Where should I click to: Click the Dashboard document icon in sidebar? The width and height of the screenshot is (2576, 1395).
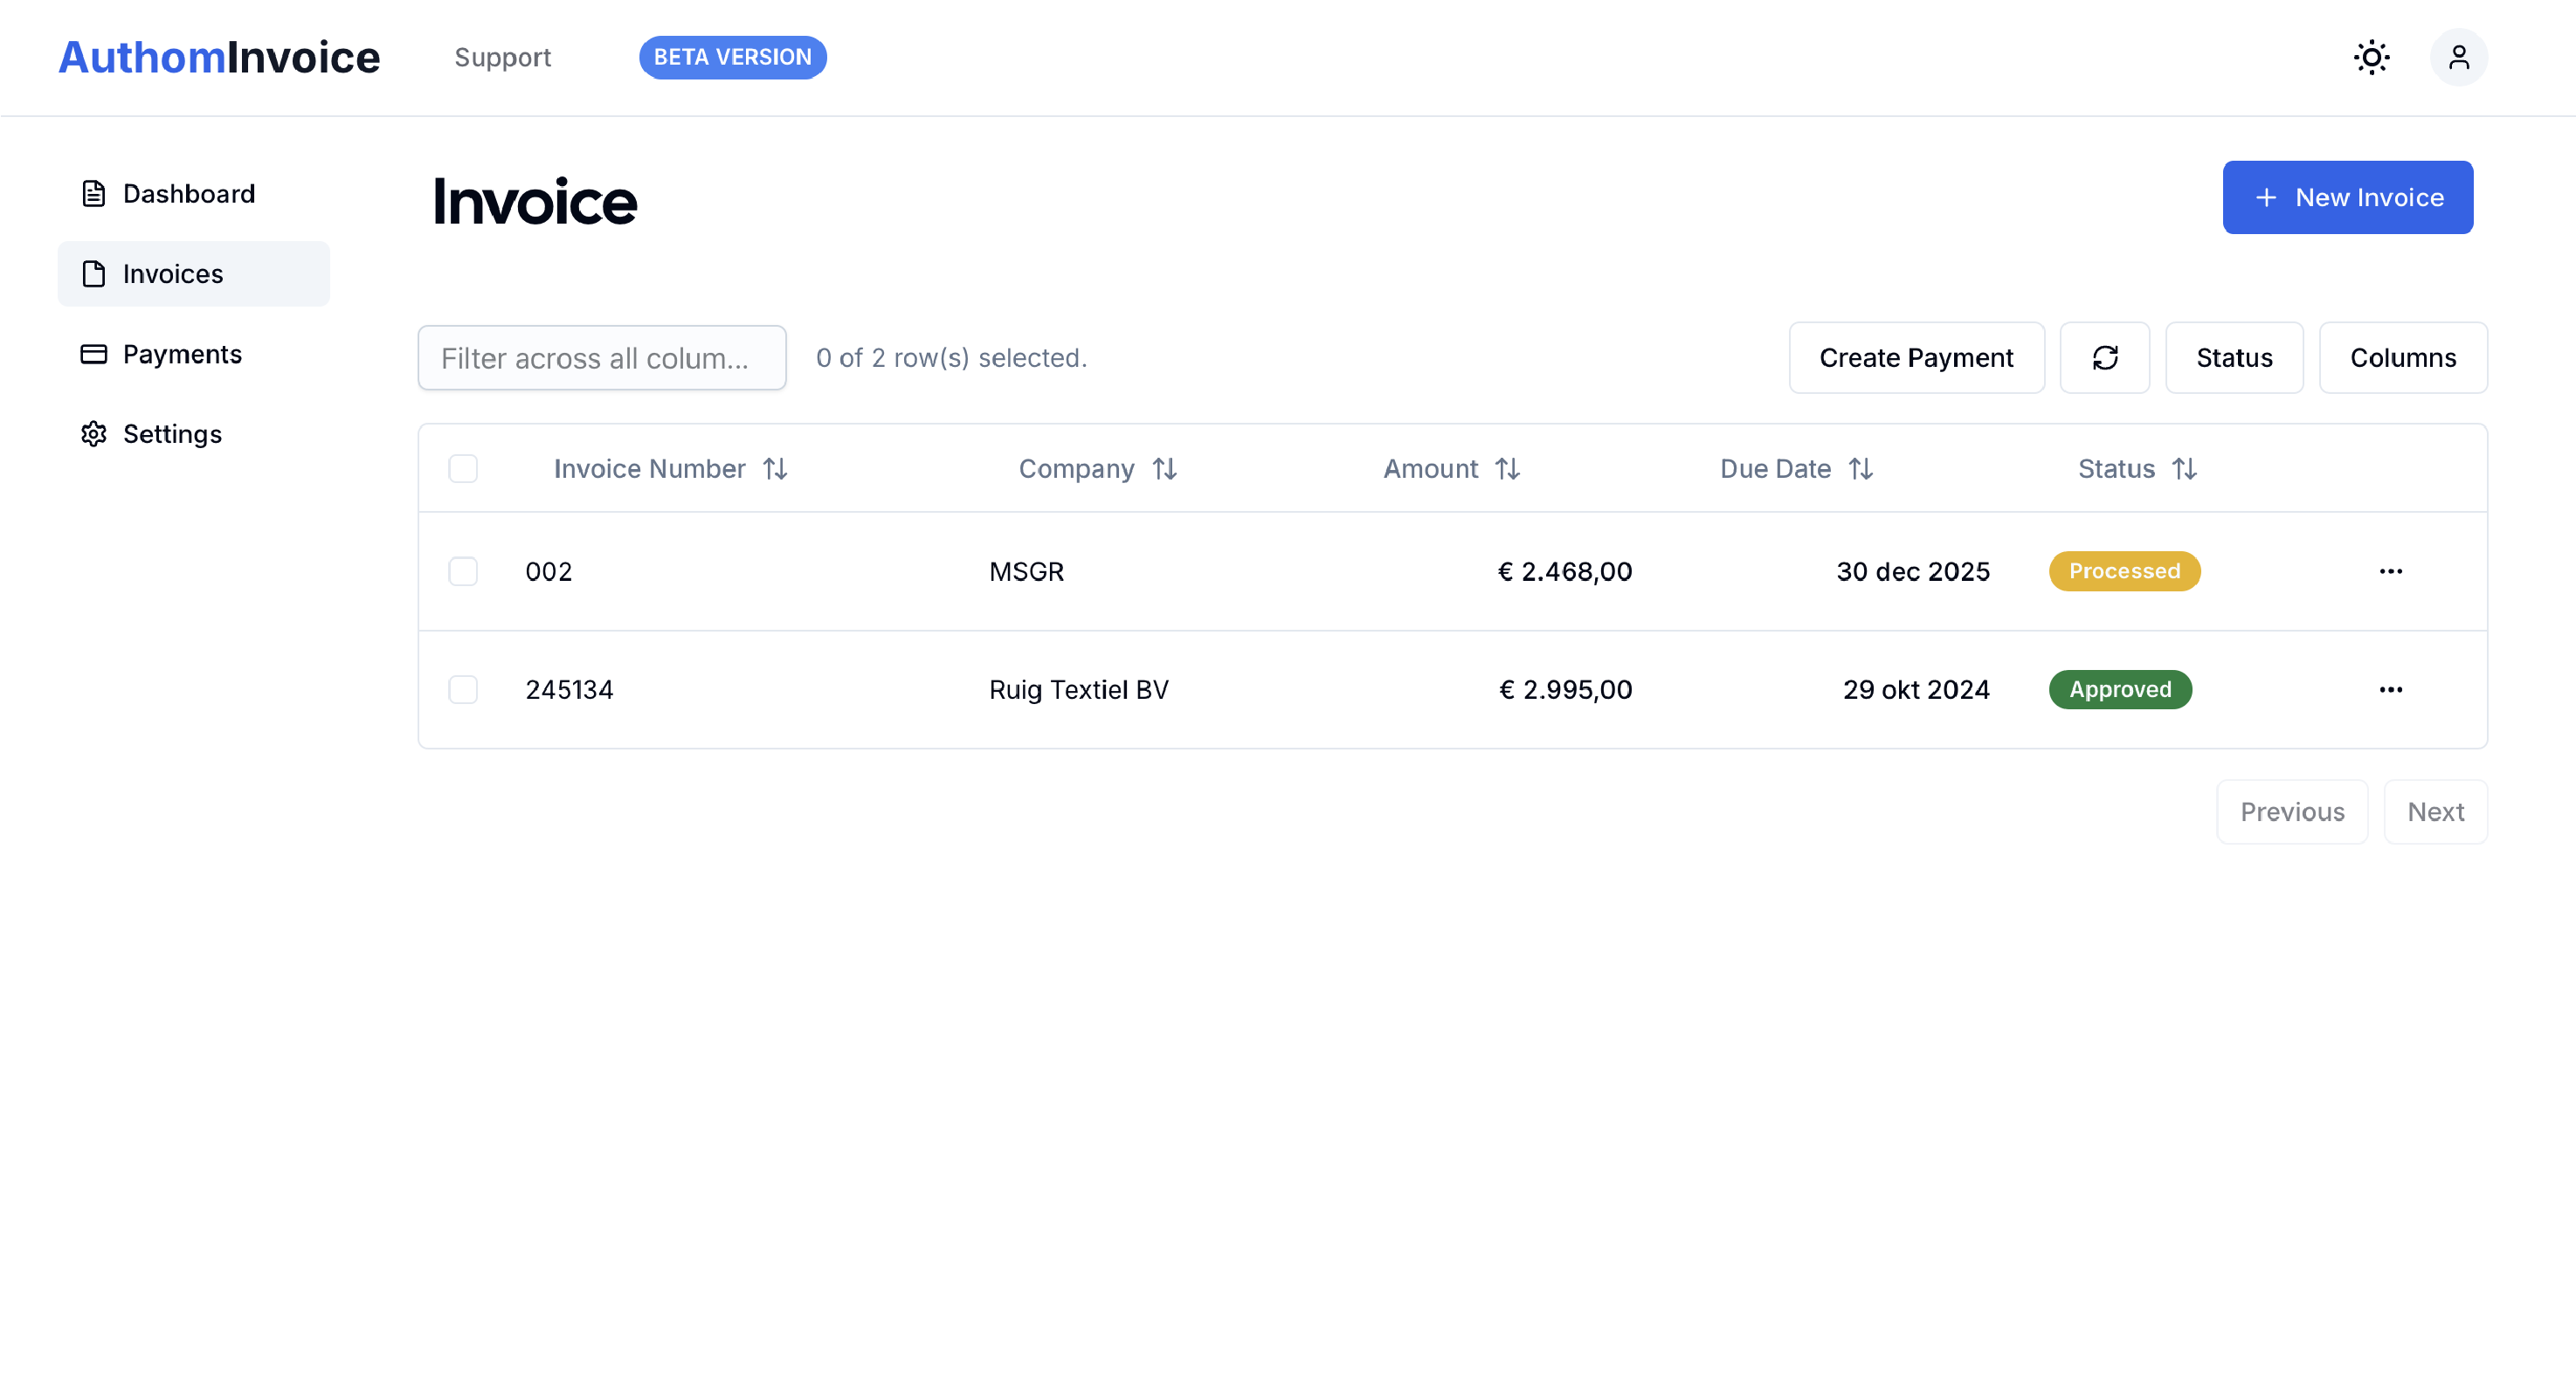(93, 193)
